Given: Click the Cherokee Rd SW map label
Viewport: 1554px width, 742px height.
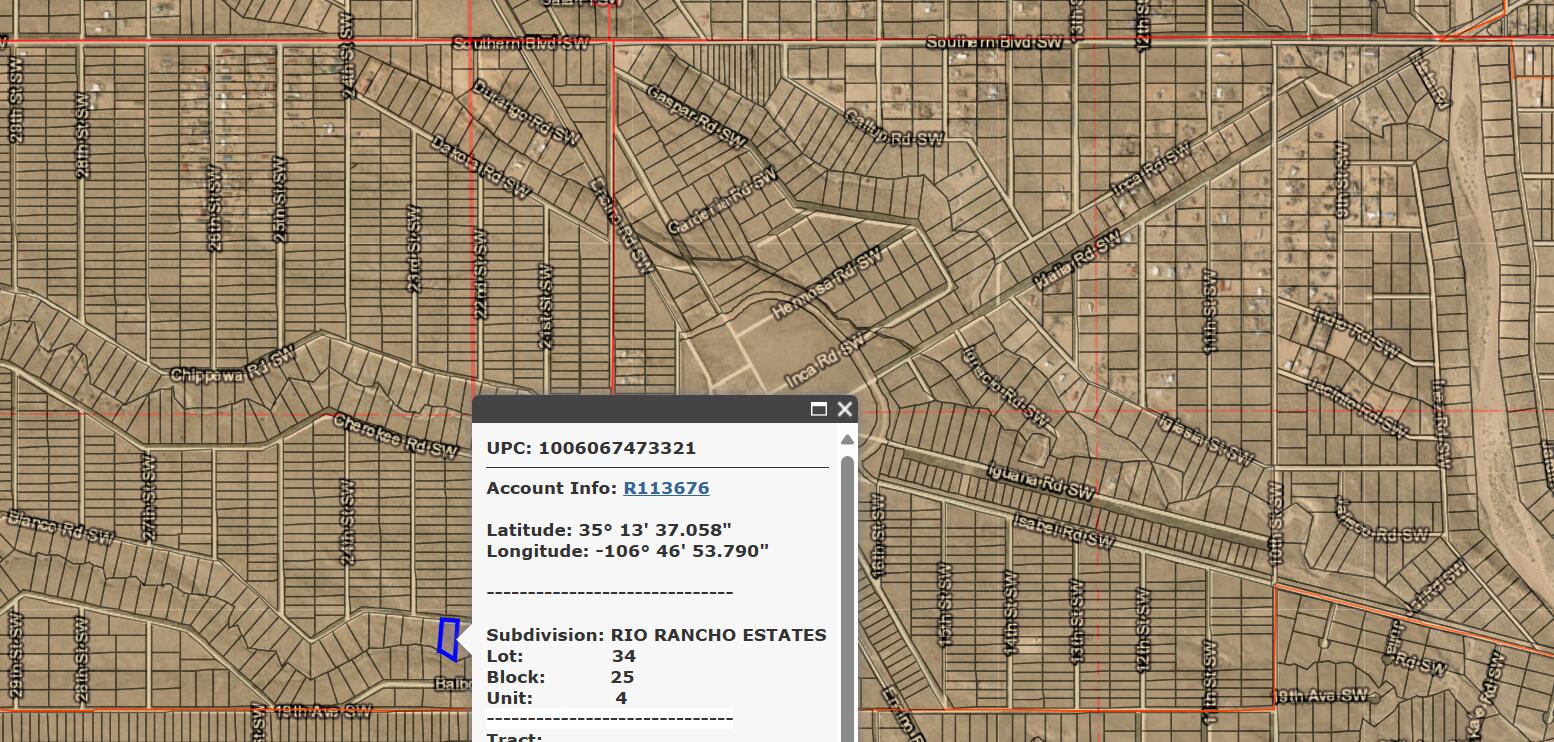Looking at the screenshot, I should (394, 436).
